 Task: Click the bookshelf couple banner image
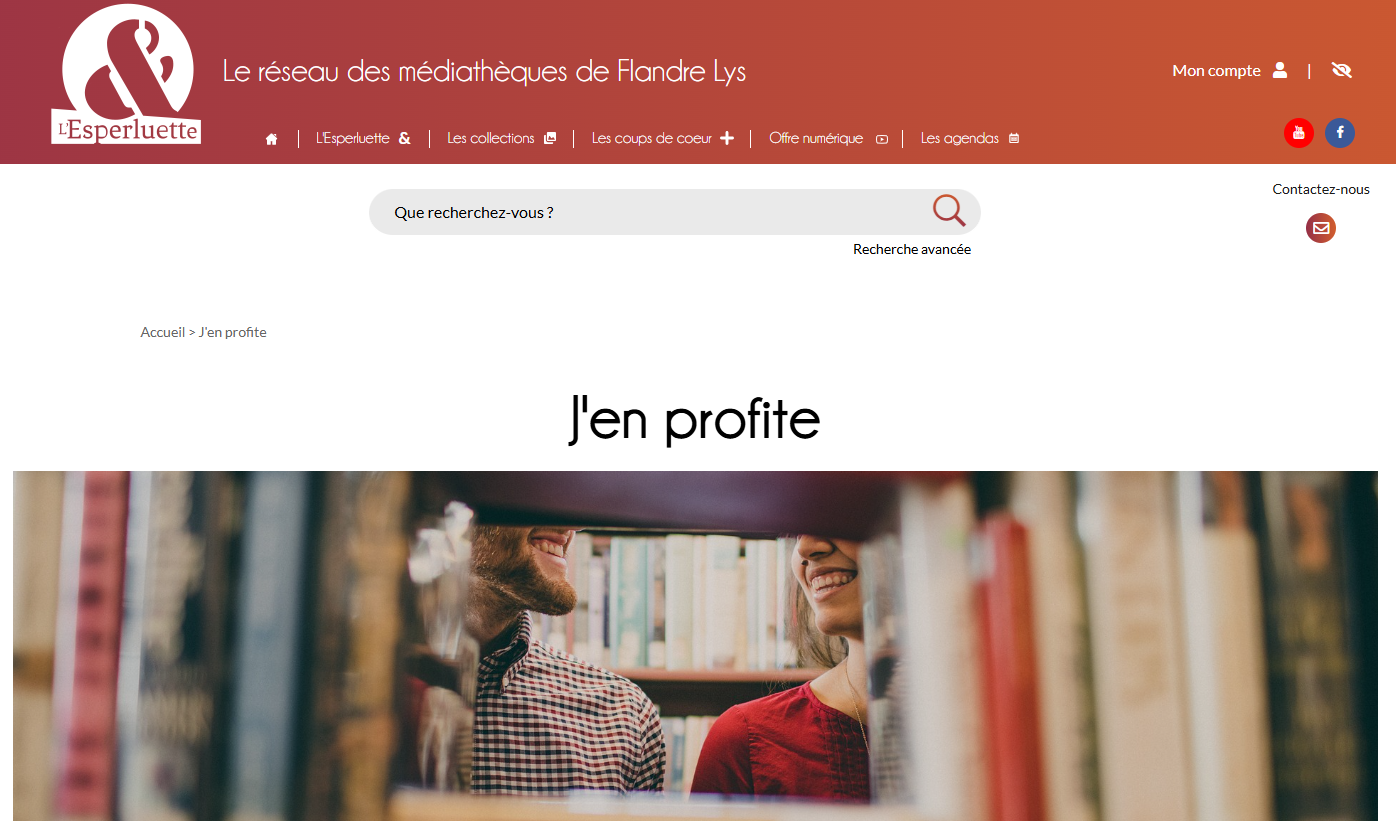695,646
